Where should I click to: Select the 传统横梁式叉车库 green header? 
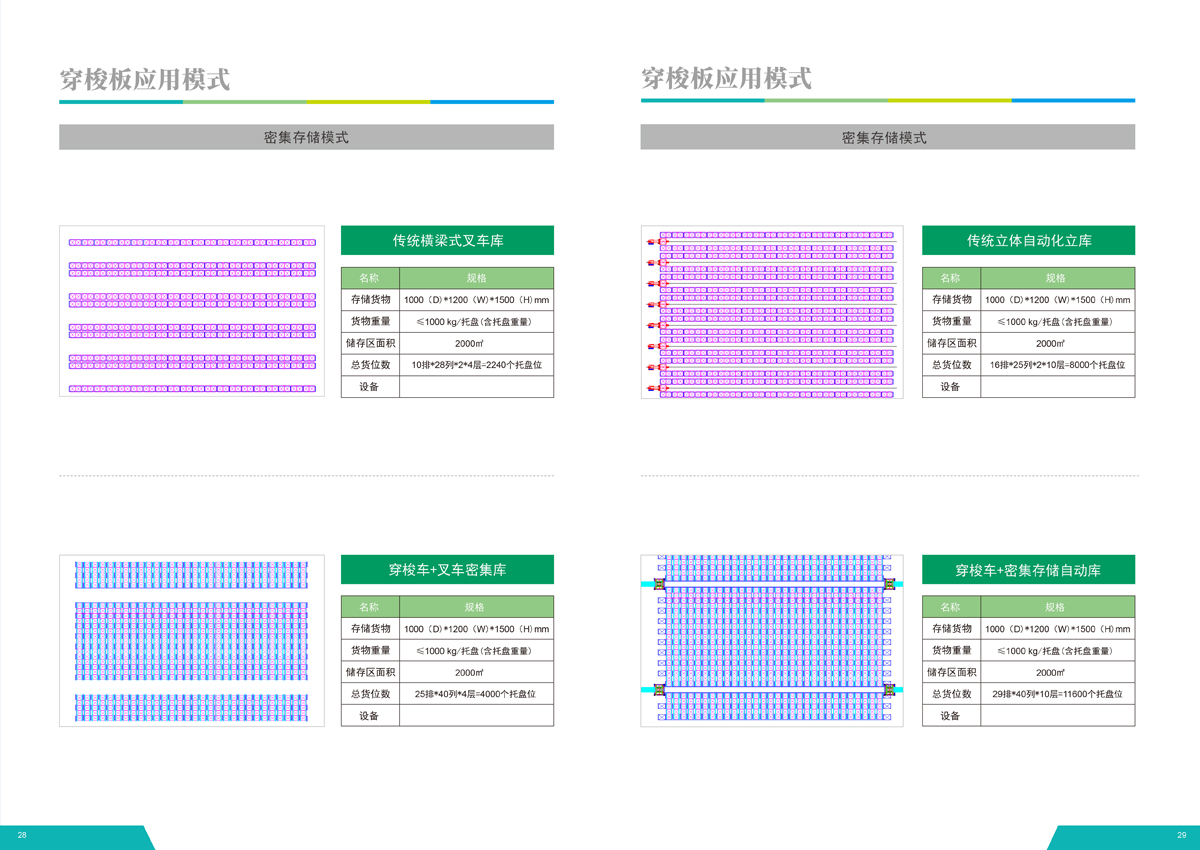point(447,241)
